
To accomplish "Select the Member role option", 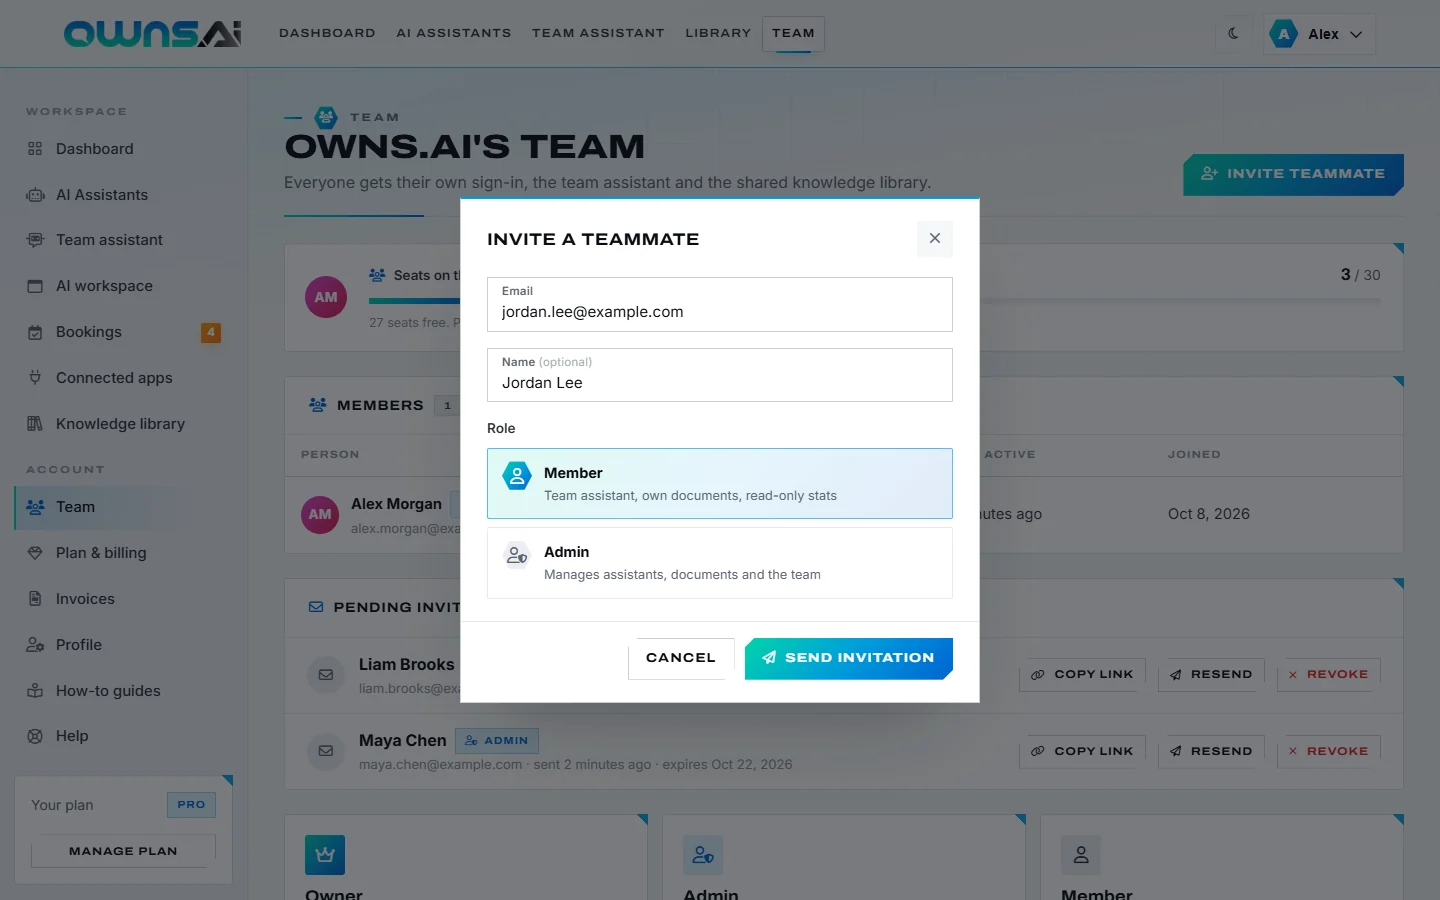I will point(720,483).
